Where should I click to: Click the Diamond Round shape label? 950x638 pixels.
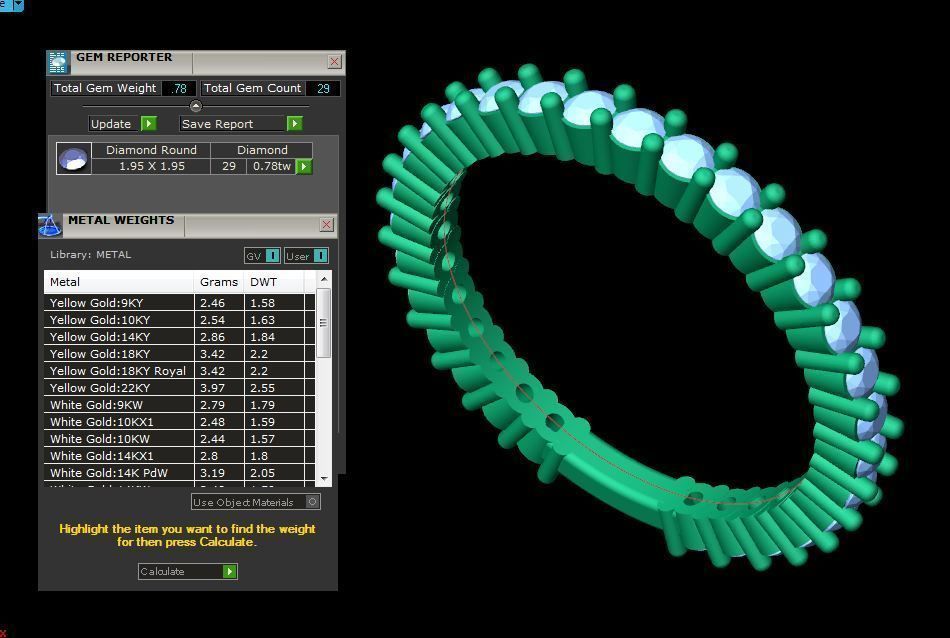tap(151, 150)
